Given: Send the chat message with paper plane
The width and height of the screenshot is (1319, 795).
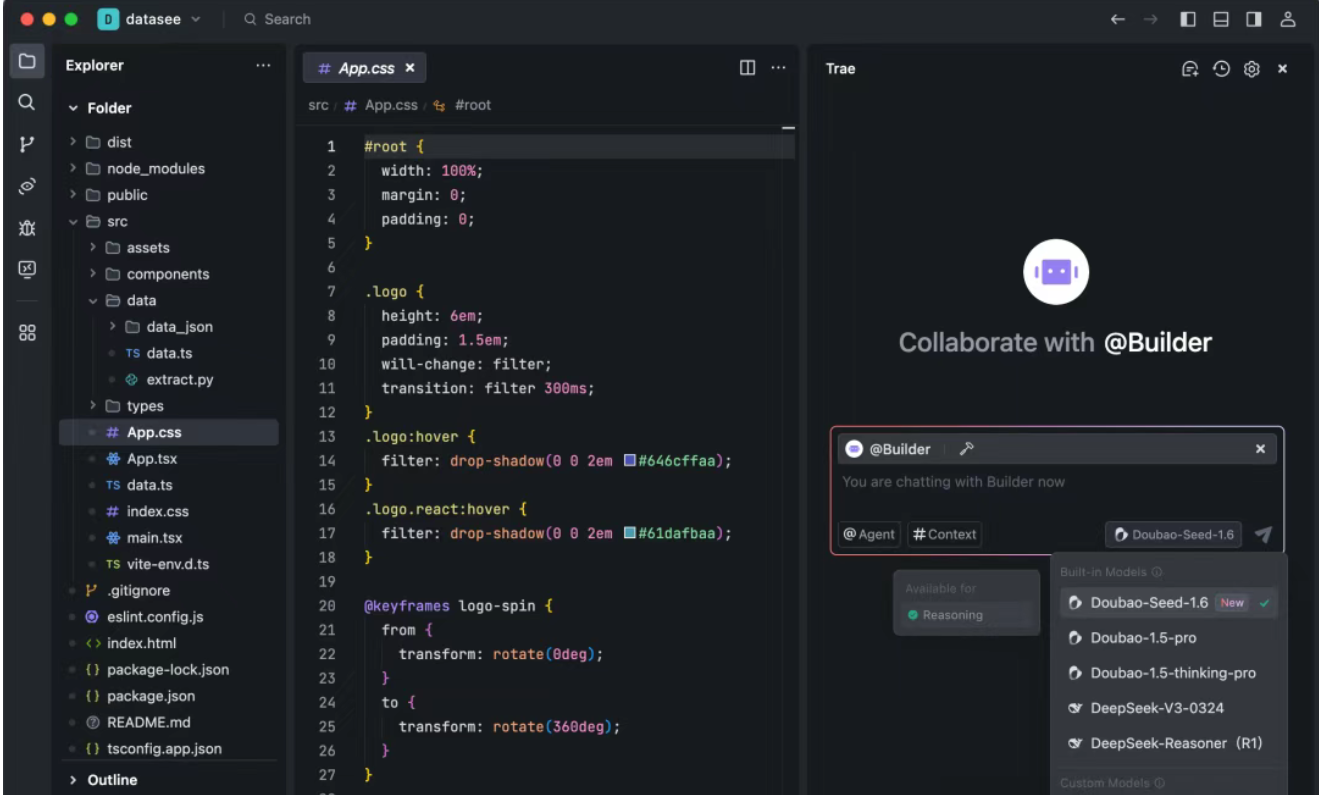Looking at the screenshot, I should (1263, 535).
